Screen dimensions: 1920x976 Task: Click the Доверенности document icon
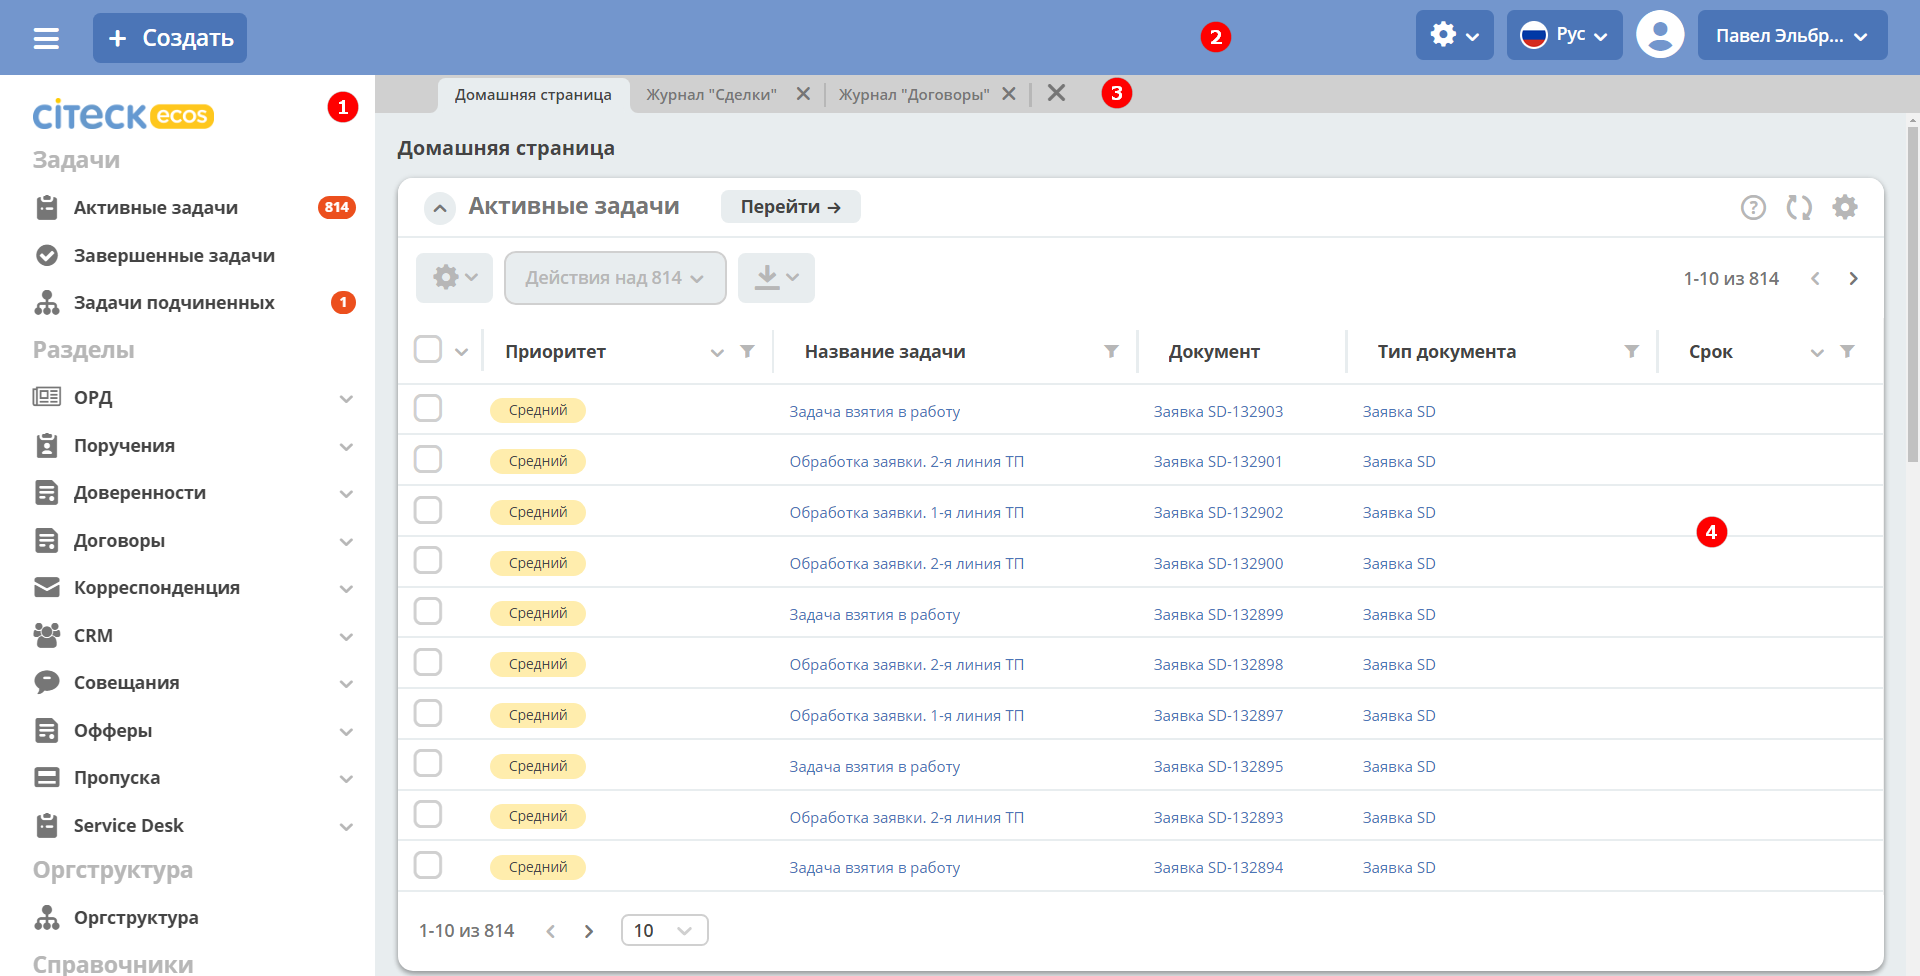(47, 492)
